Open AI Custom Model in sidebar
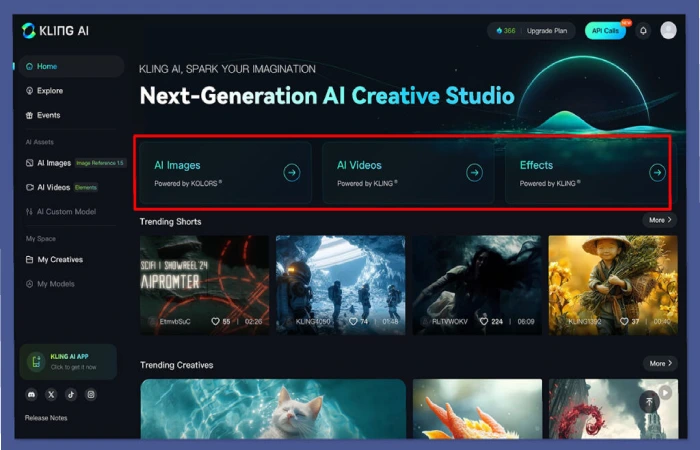This screenshot has height=450, width=700. pyautogui.click(x=61, y=212)
